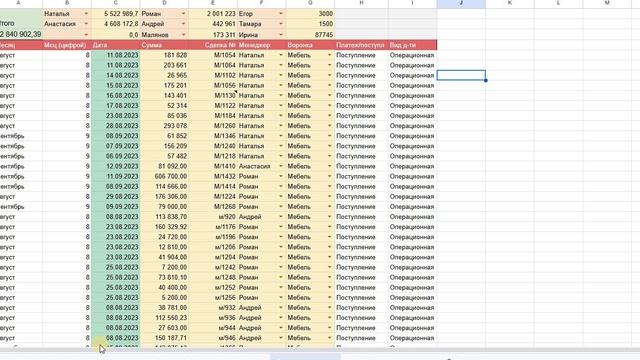Click the Воронка header cell
Image resolution: width=640 pixels, height=360 pixels.
click(310, 45)
